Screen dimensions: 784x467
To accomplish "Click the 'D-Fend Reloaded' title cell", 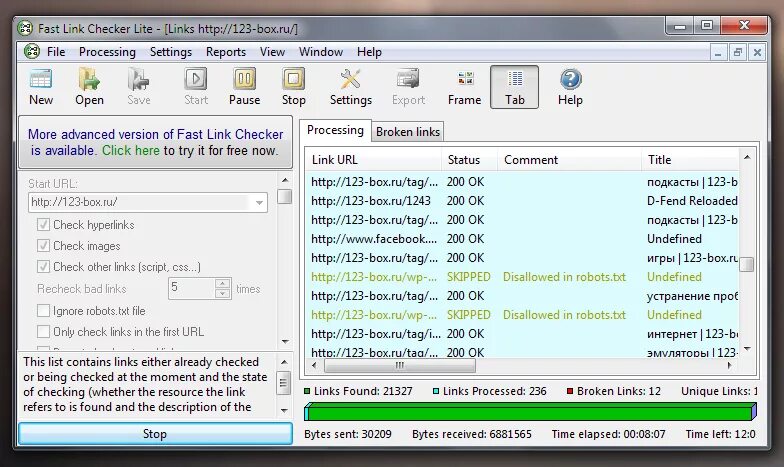I will 692,201.
